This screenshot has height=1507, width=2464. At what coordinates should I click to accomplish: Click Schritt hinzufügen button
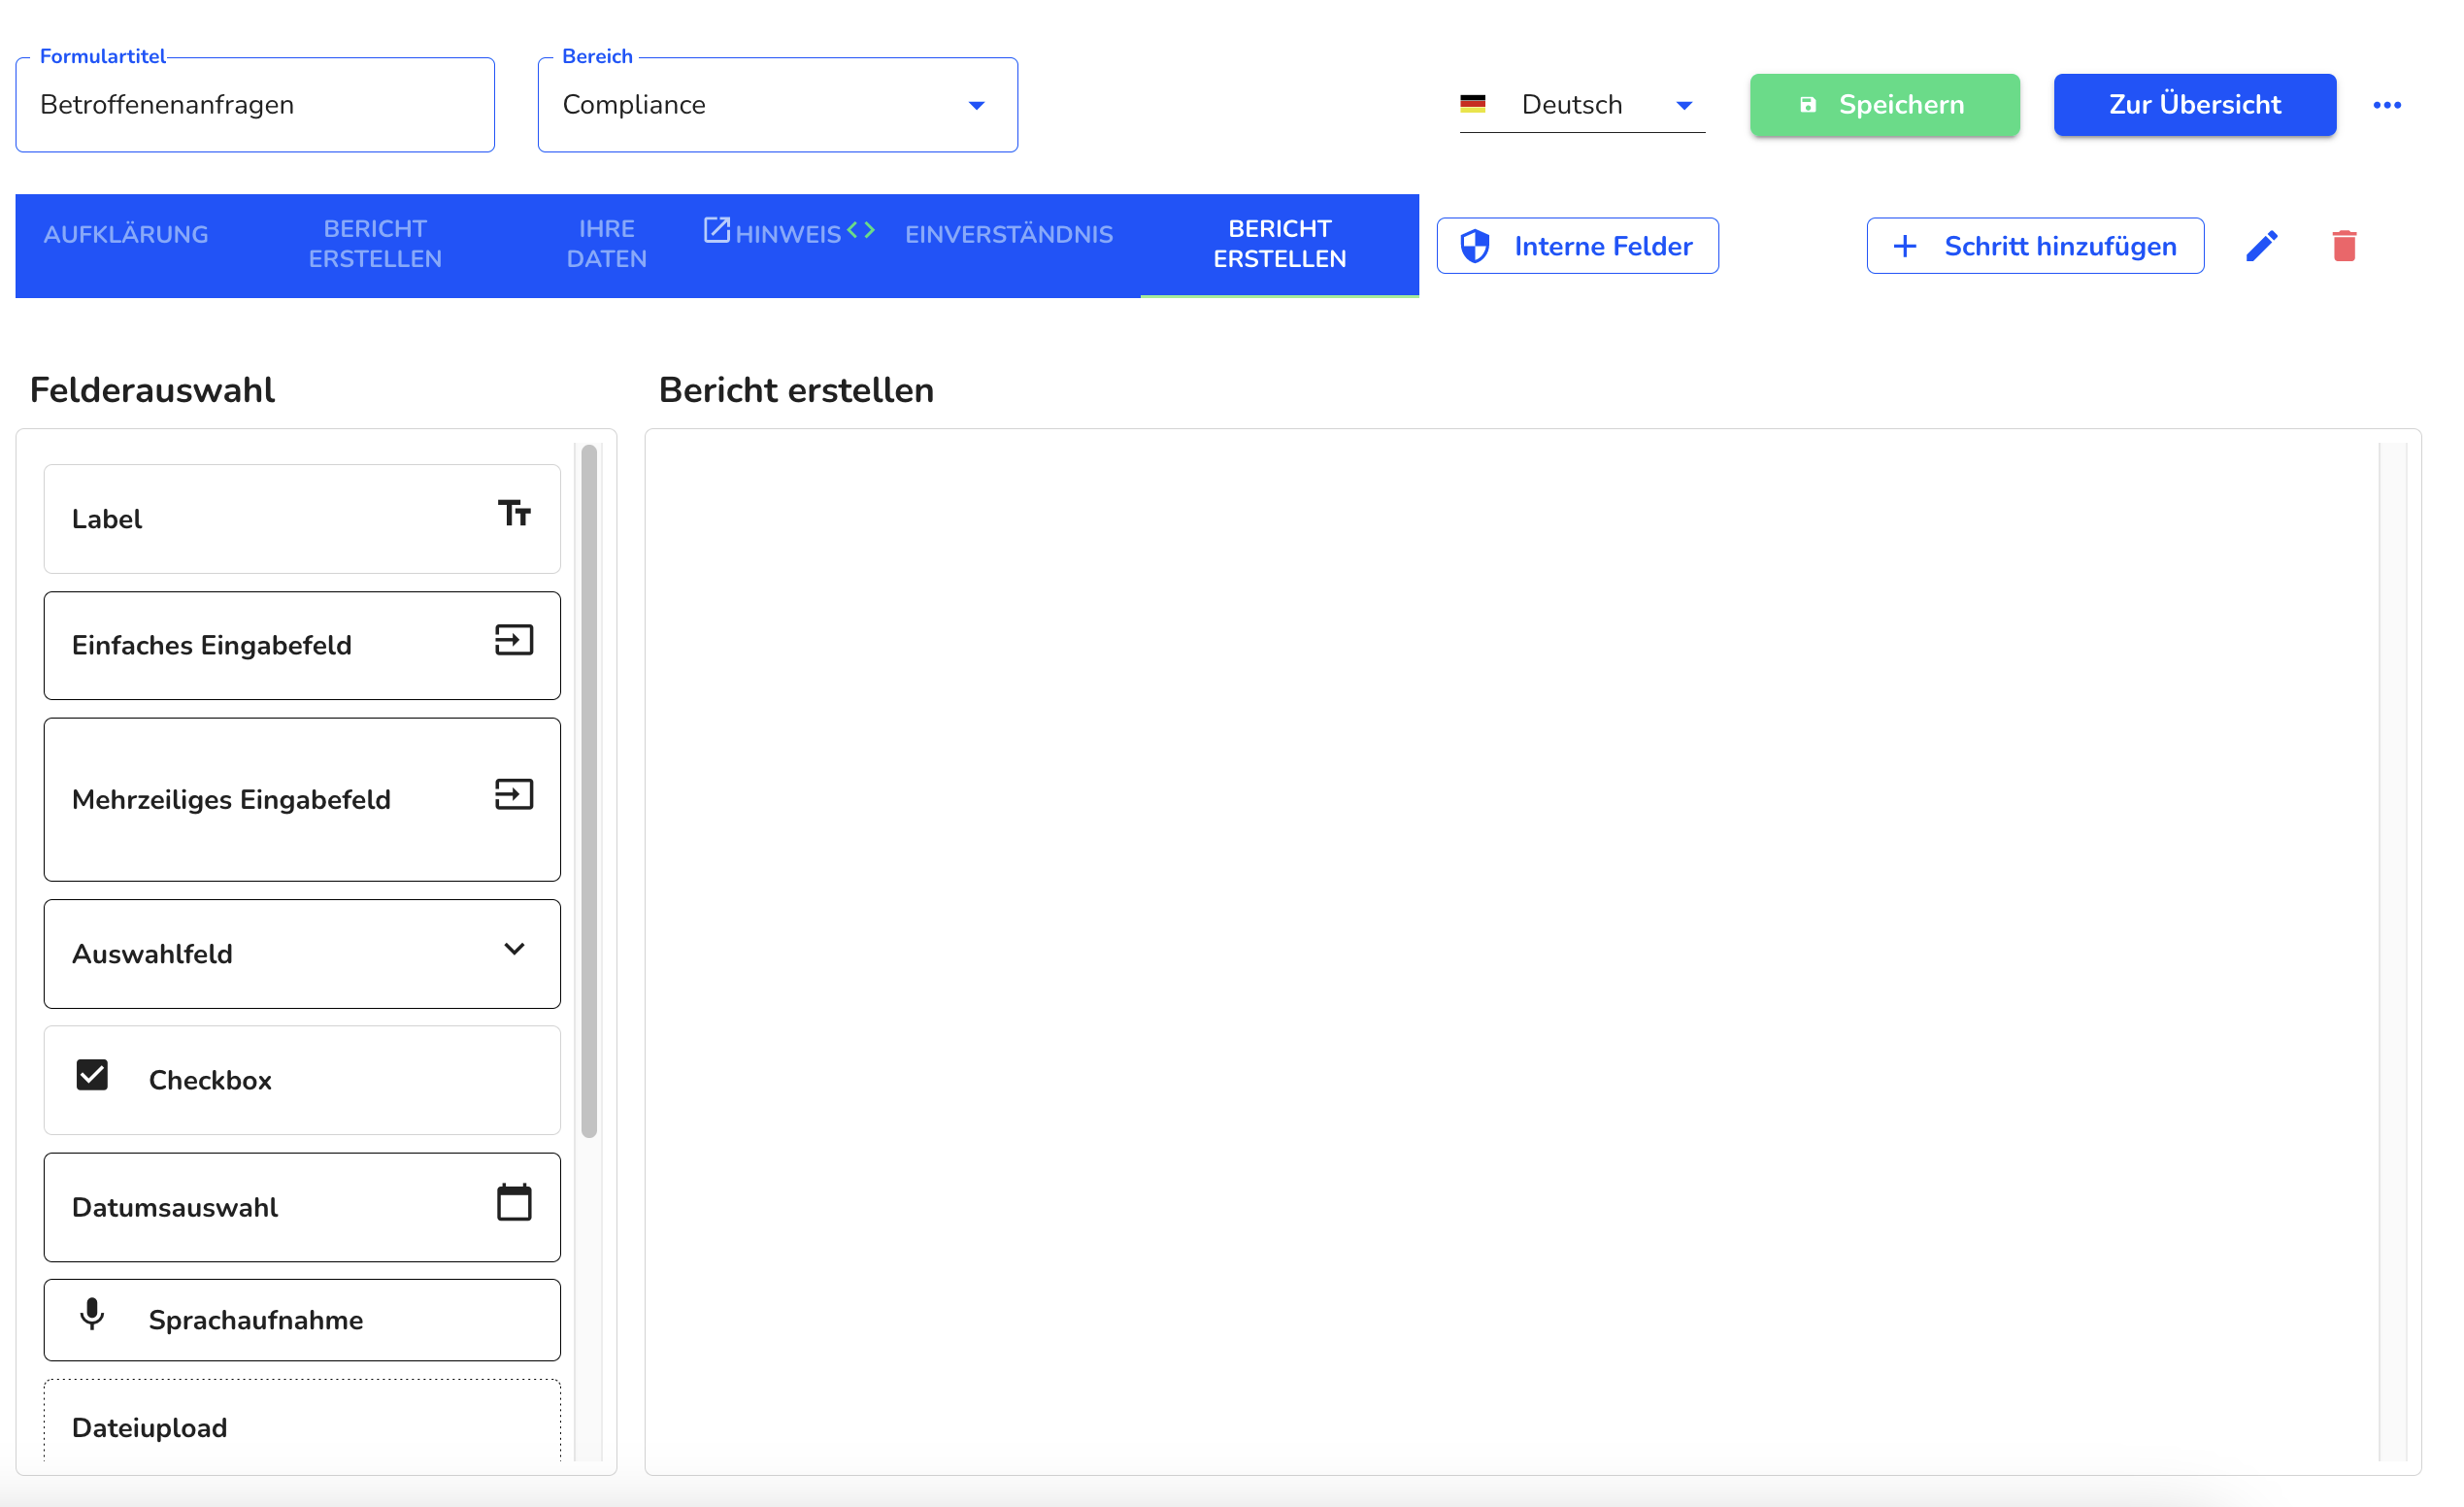click(2034, 246)
